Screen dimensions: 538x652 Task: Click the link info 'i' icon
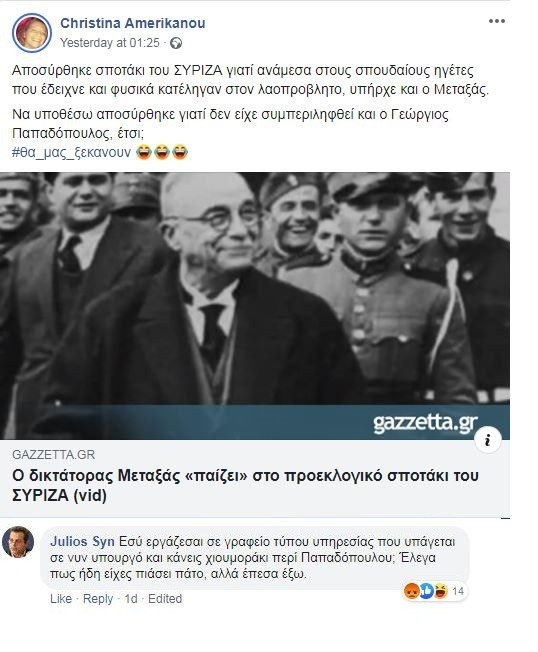point(488,440)
